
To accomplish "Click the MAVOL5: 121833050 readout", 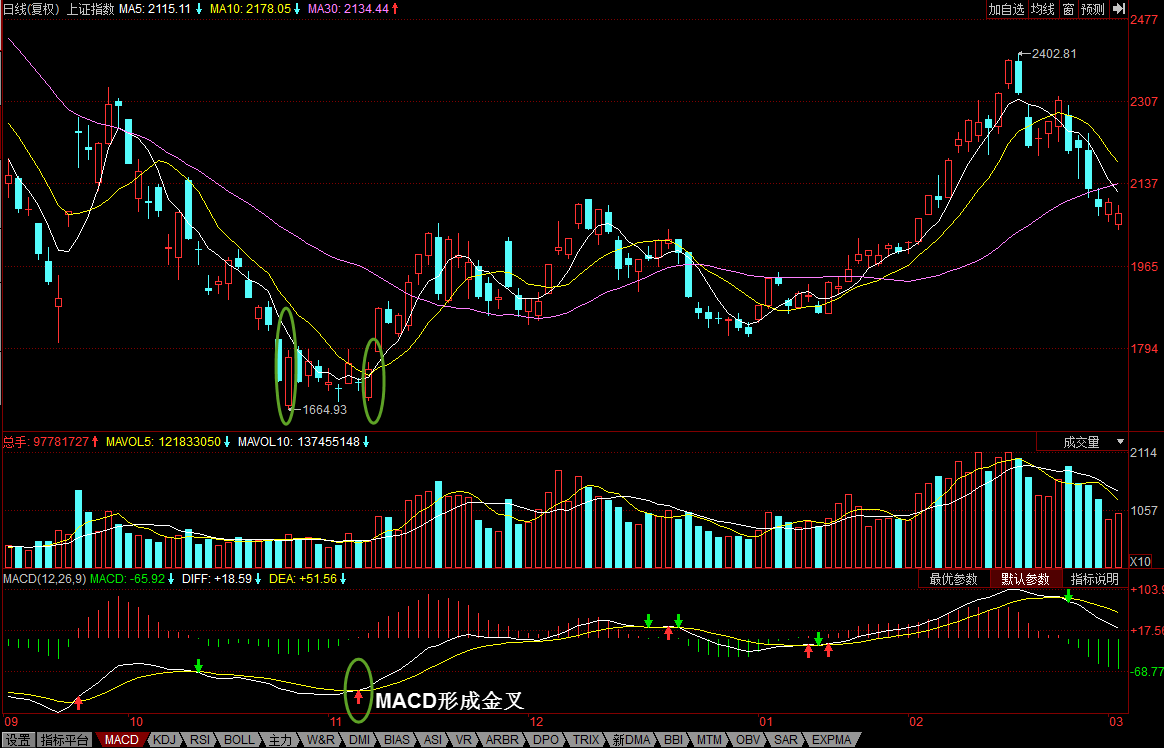I will [x=163, y=442].
